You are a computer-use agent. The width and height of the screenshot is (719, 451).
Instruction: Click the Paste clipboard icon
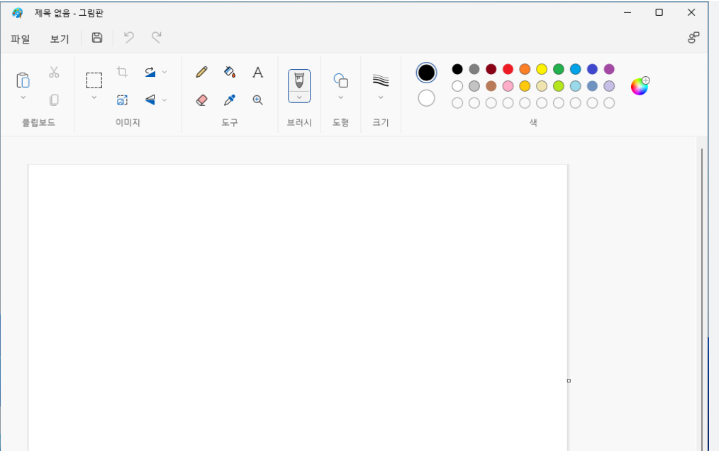tap(23, 80)
